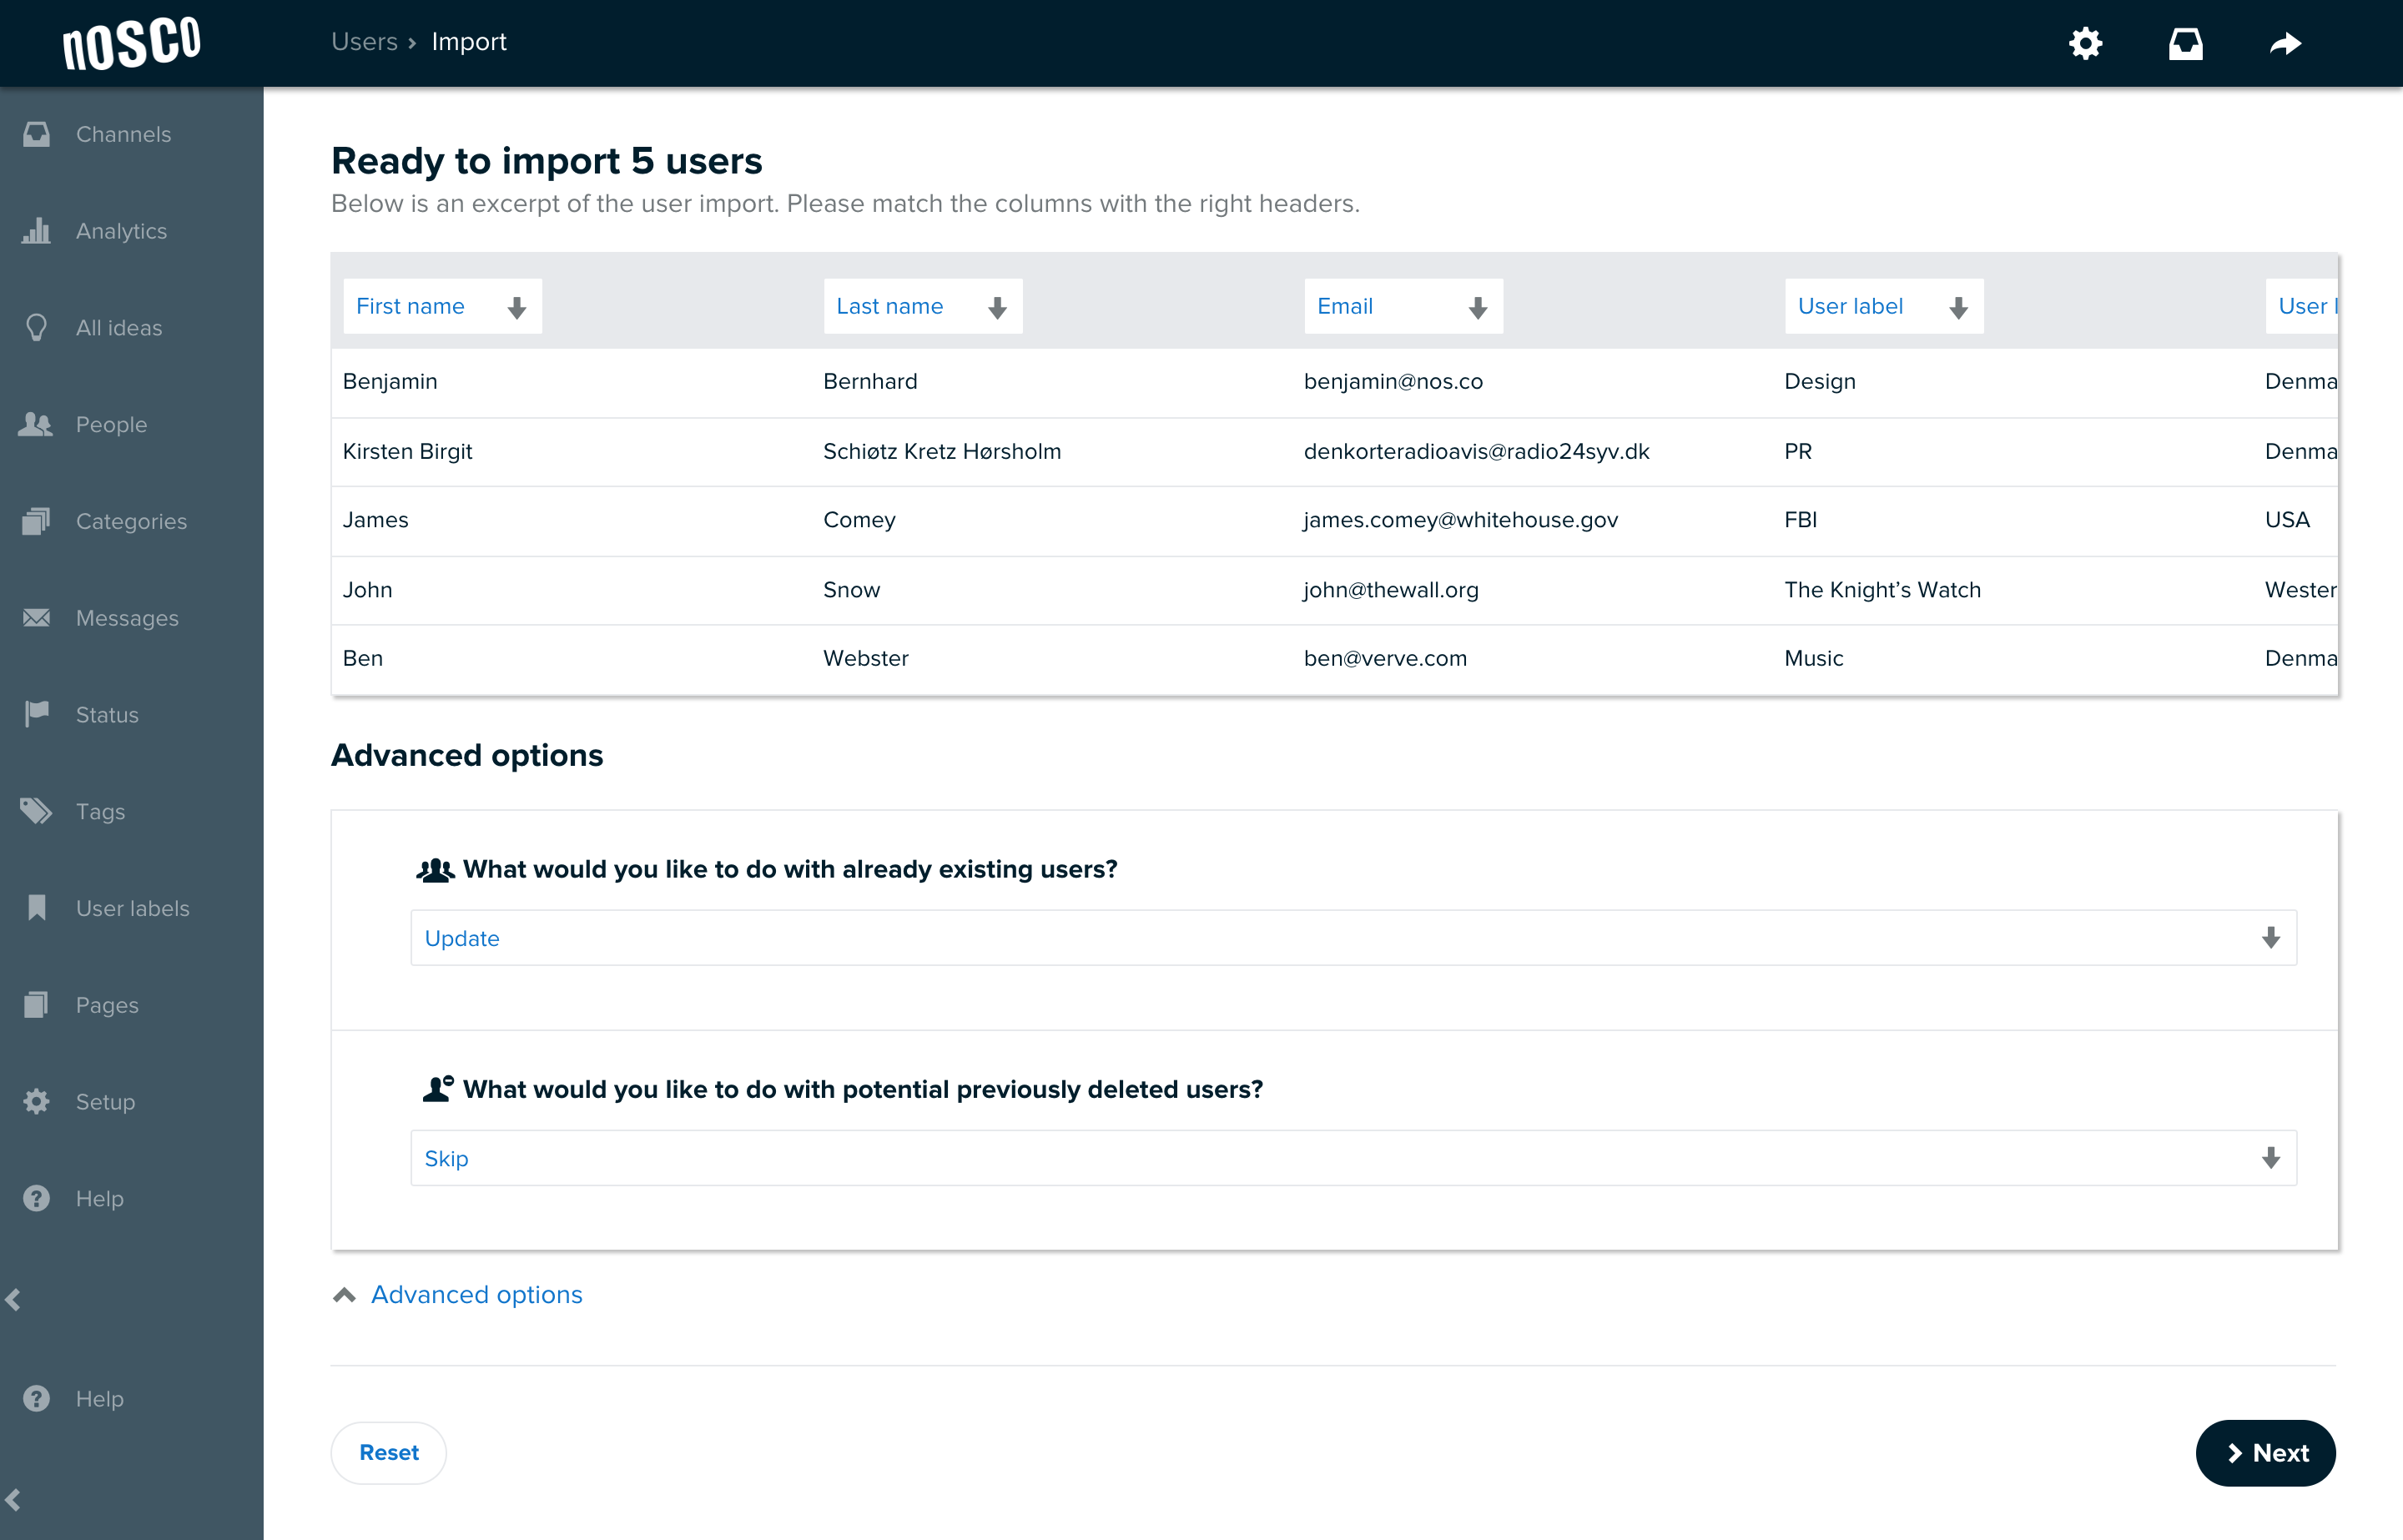This screenshot has width=2403, height=1540.
Task: Click the Messages envelope icon
Action: (x=37, y=618)
